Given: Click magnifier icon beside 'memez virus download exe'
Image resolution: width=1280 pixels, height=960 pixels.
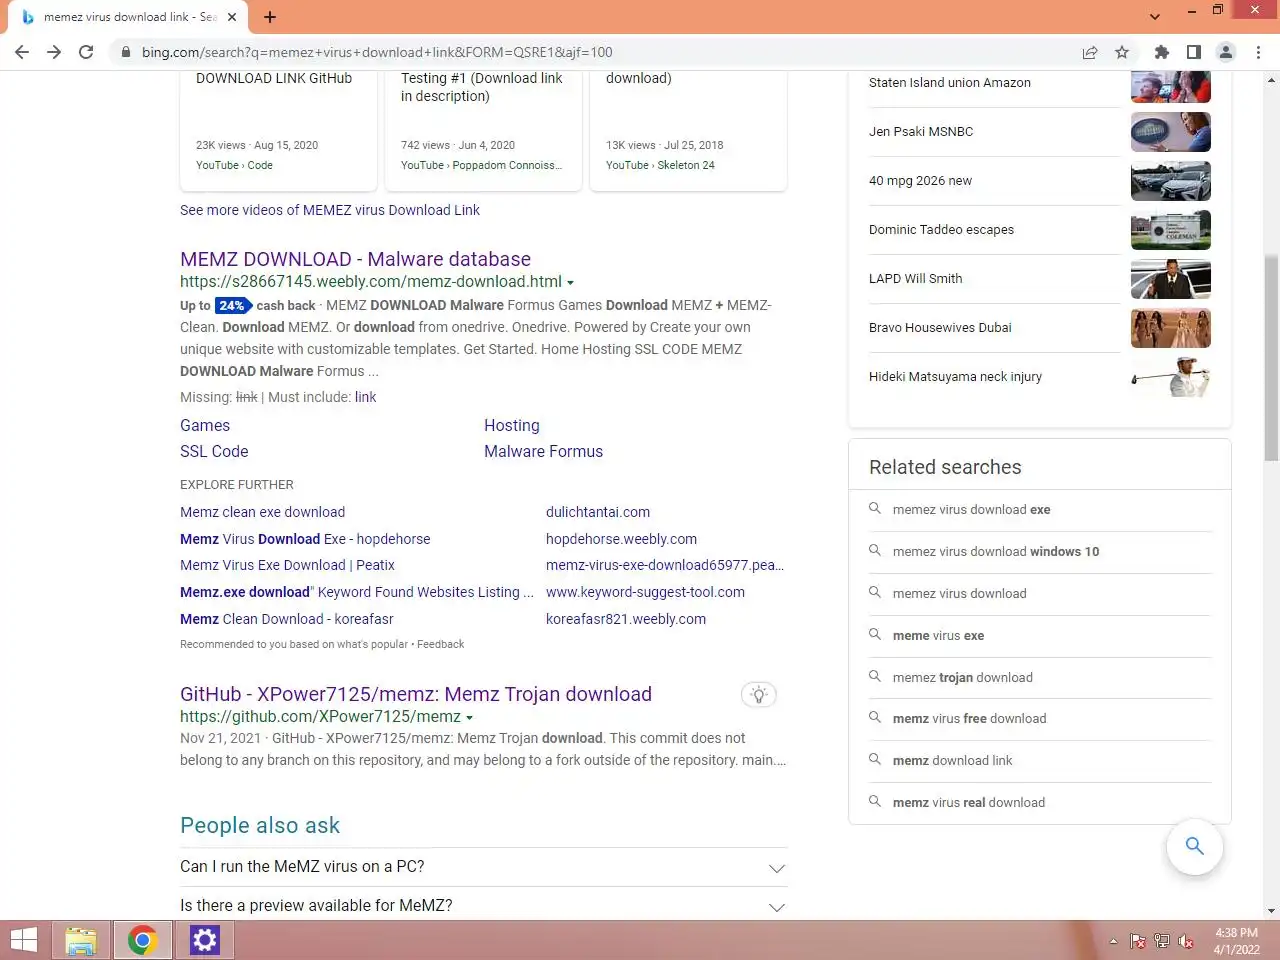Looking at the screenshot, I should click(x=875, y=509).
